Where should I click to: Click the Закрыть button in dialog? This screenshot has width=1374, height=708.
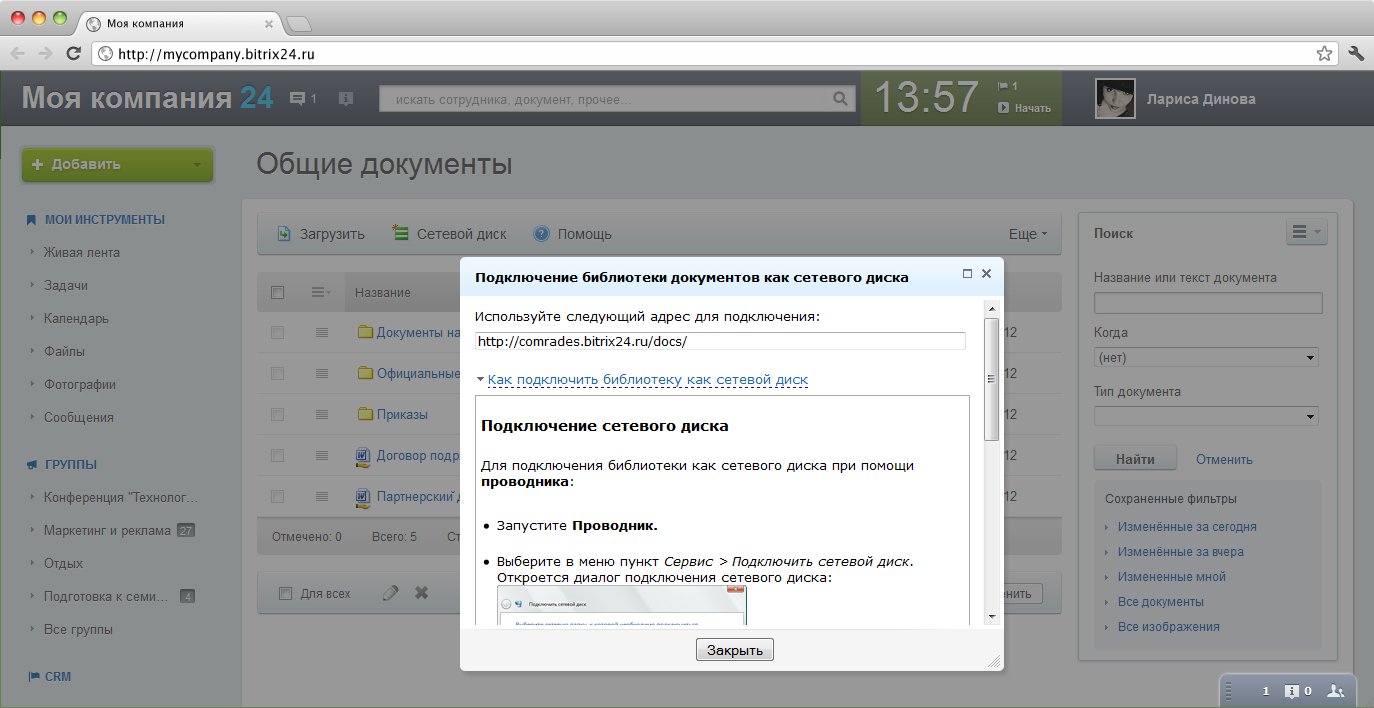[x=735, y=650]
